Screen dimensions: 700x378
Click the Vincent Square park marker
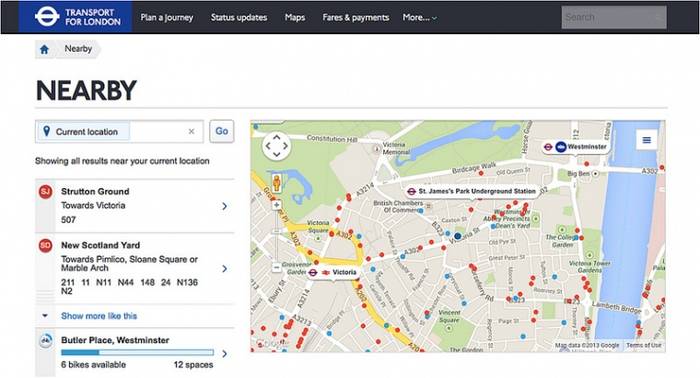(x=449, y=328)
